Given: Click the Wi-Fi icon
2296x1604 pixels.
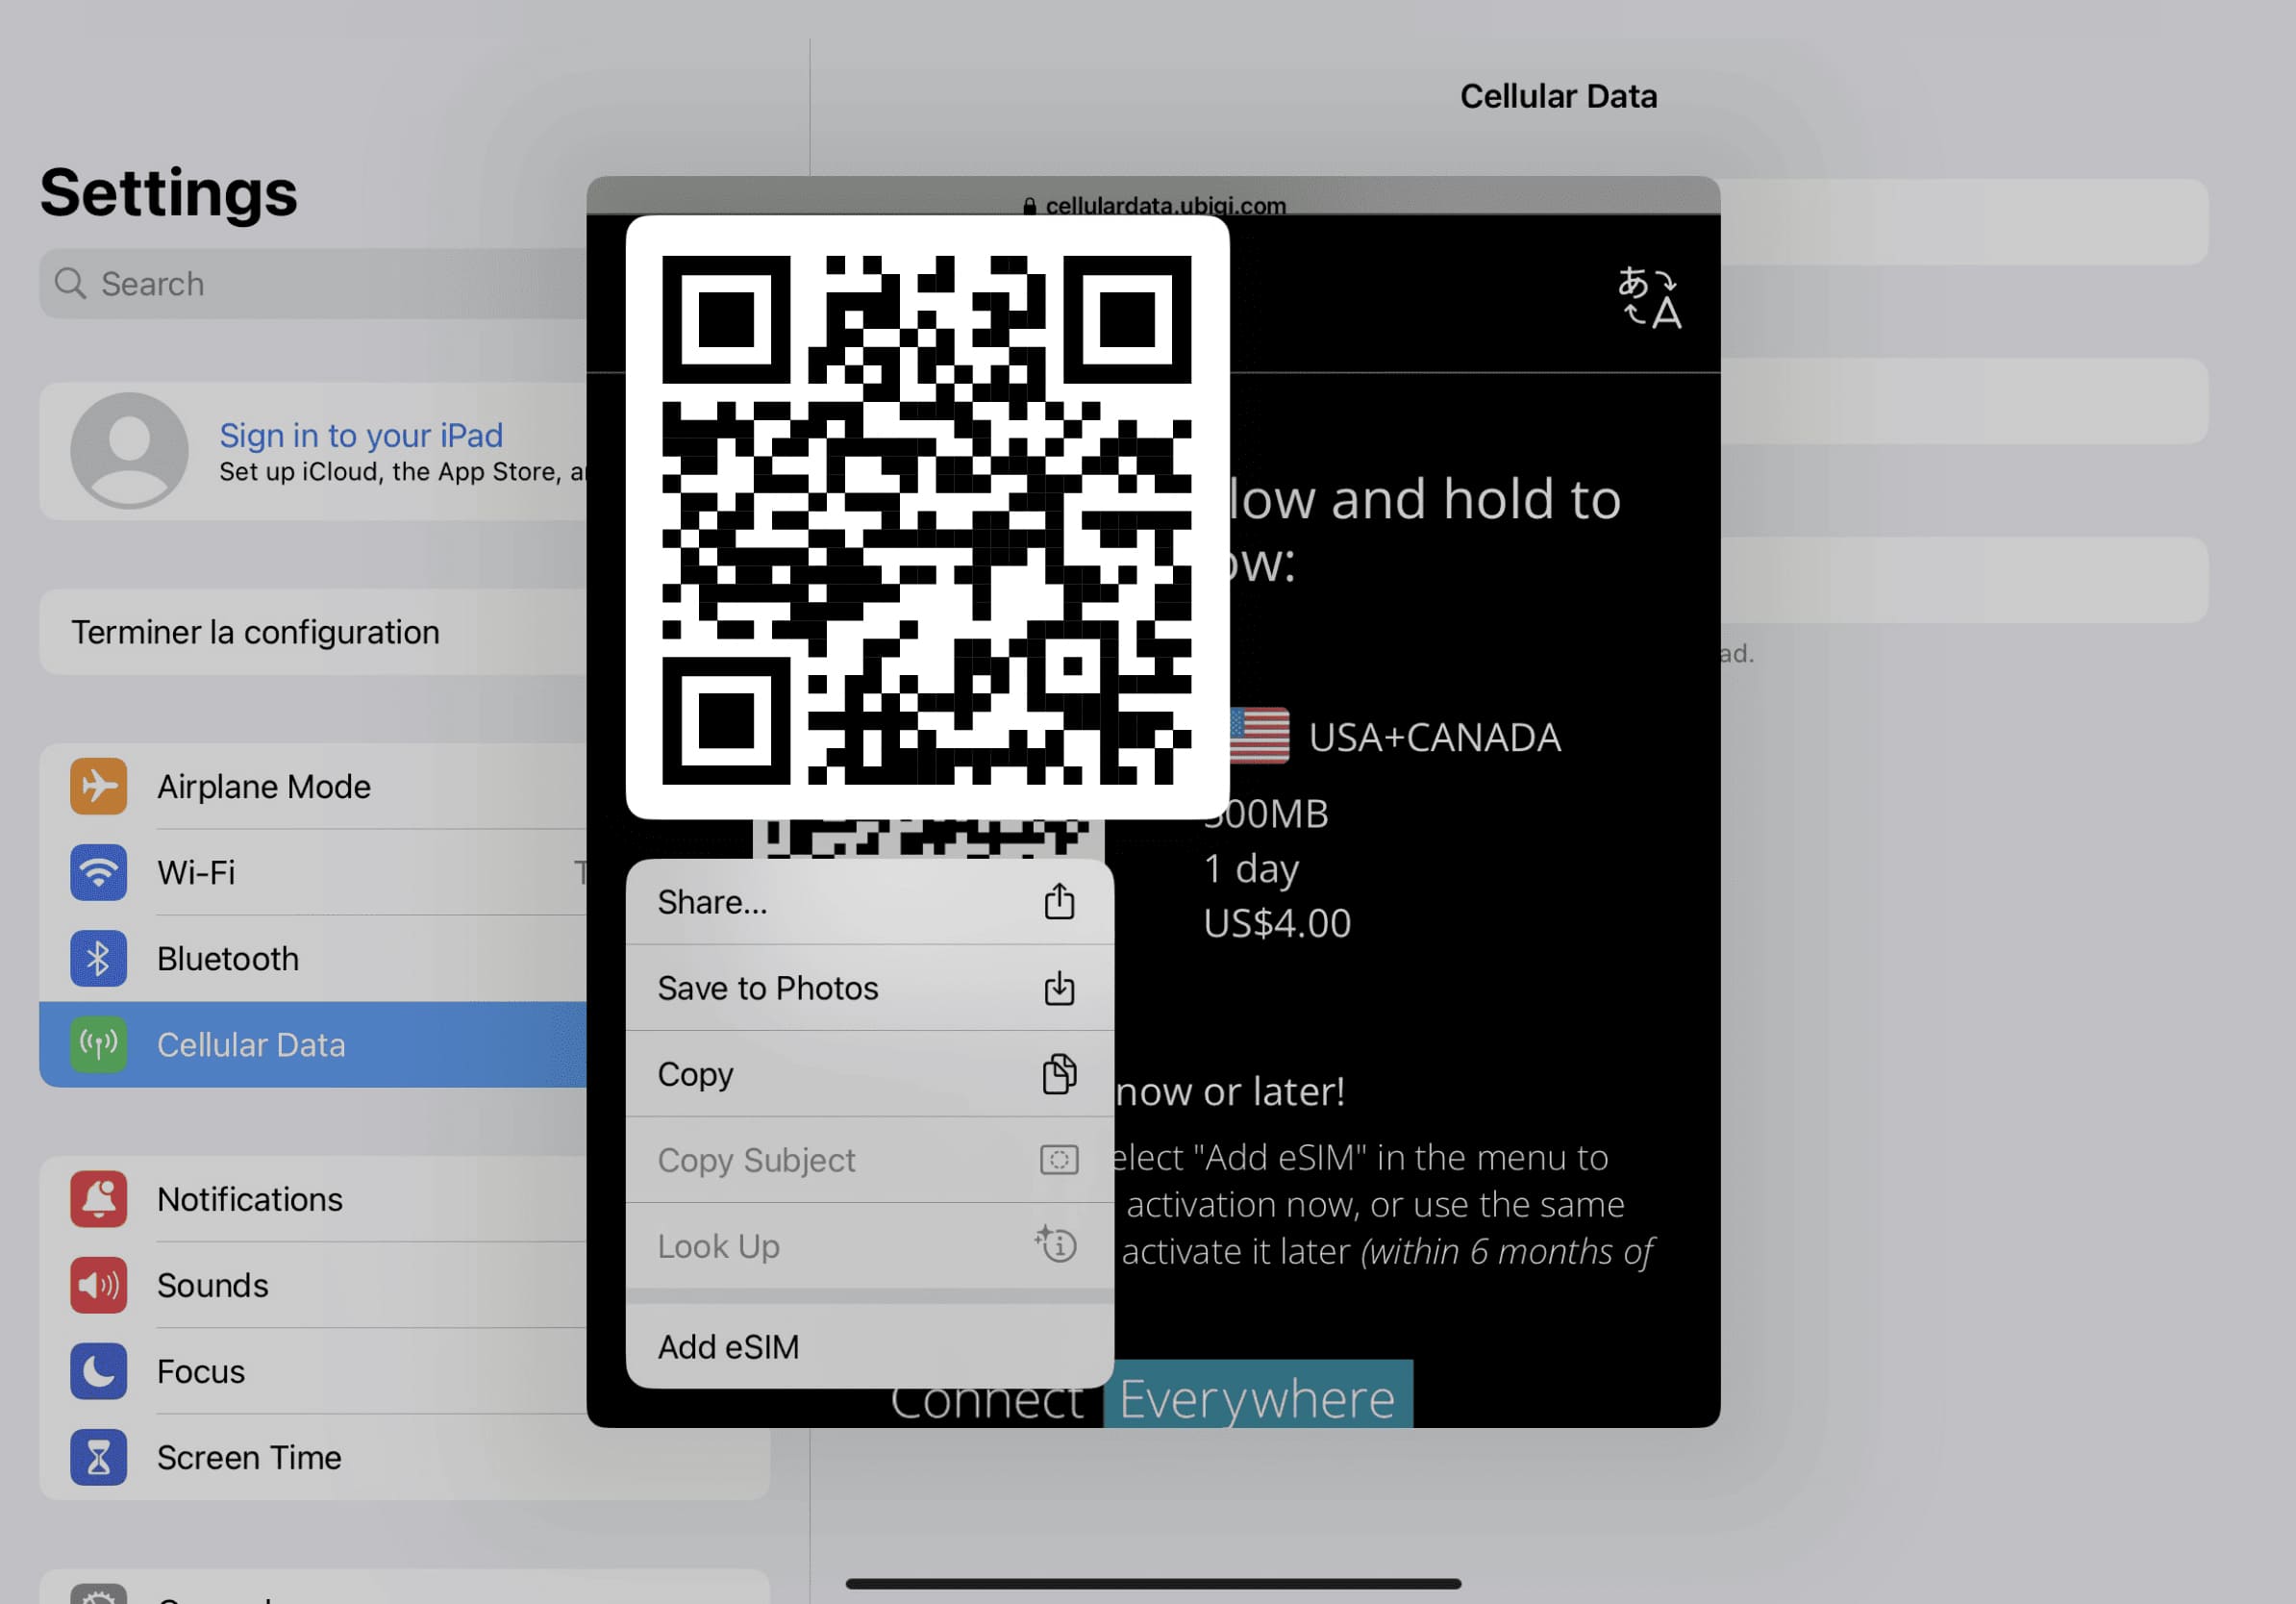Looking at the screenshot, I should coord(98,872).
